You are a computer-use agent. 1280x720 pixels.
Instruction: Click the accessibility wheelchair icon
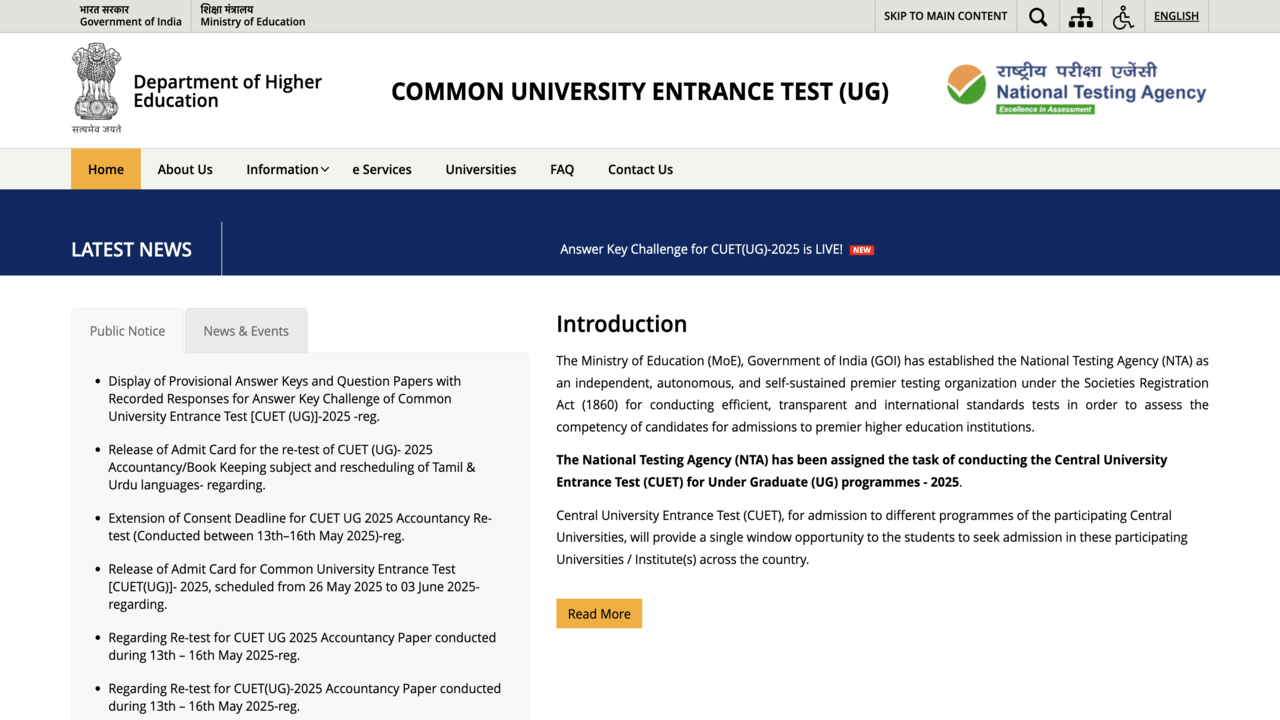tap(1123, 17)
